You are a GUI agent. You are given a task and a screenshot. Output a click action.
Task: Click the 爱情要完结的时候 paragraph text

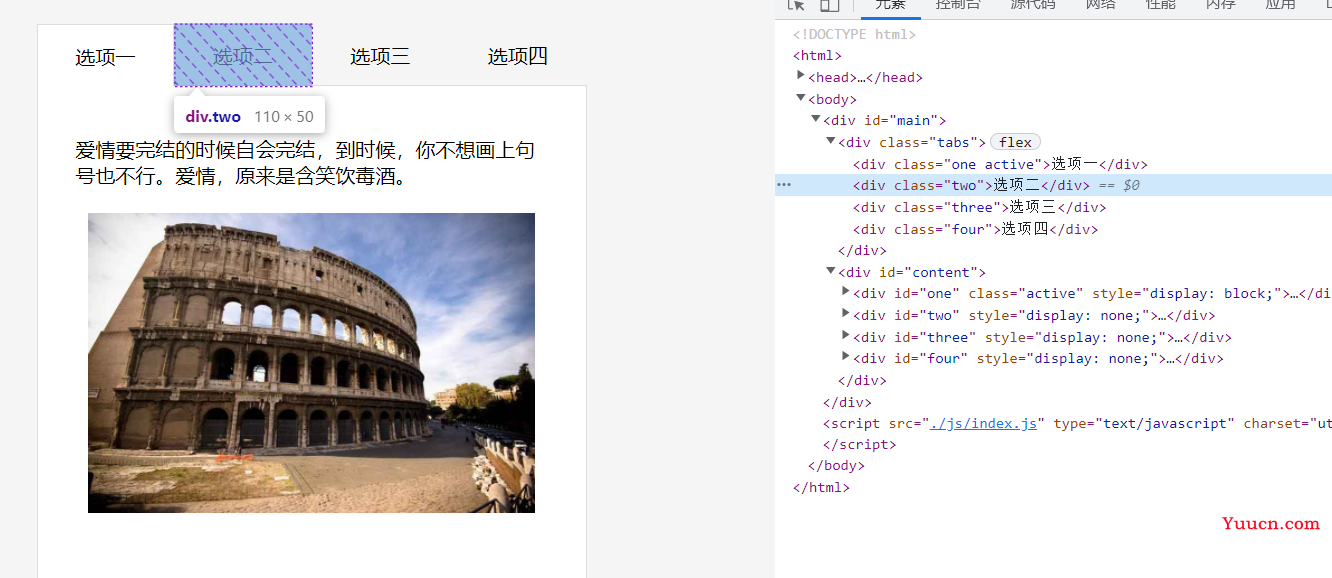pyautogui.click(x=305, y=164)
